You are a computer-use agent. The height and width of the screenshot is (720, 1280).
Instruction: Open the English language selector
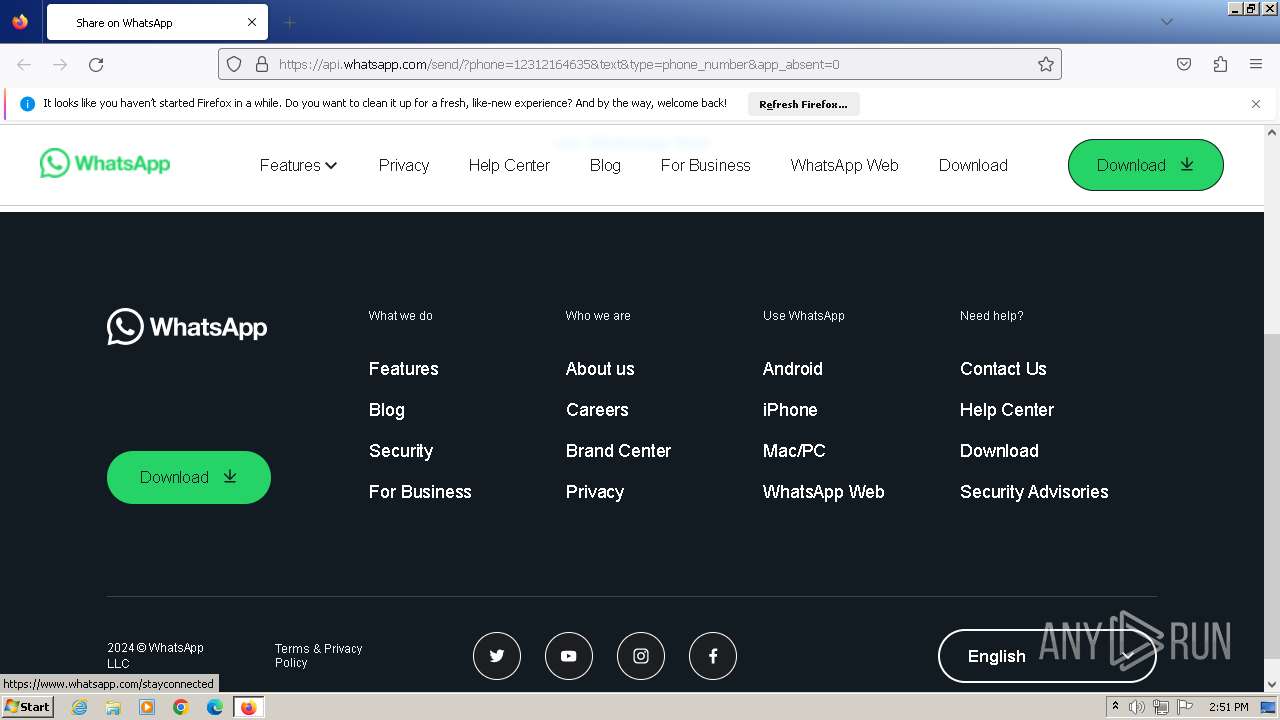pos(1047,656)
